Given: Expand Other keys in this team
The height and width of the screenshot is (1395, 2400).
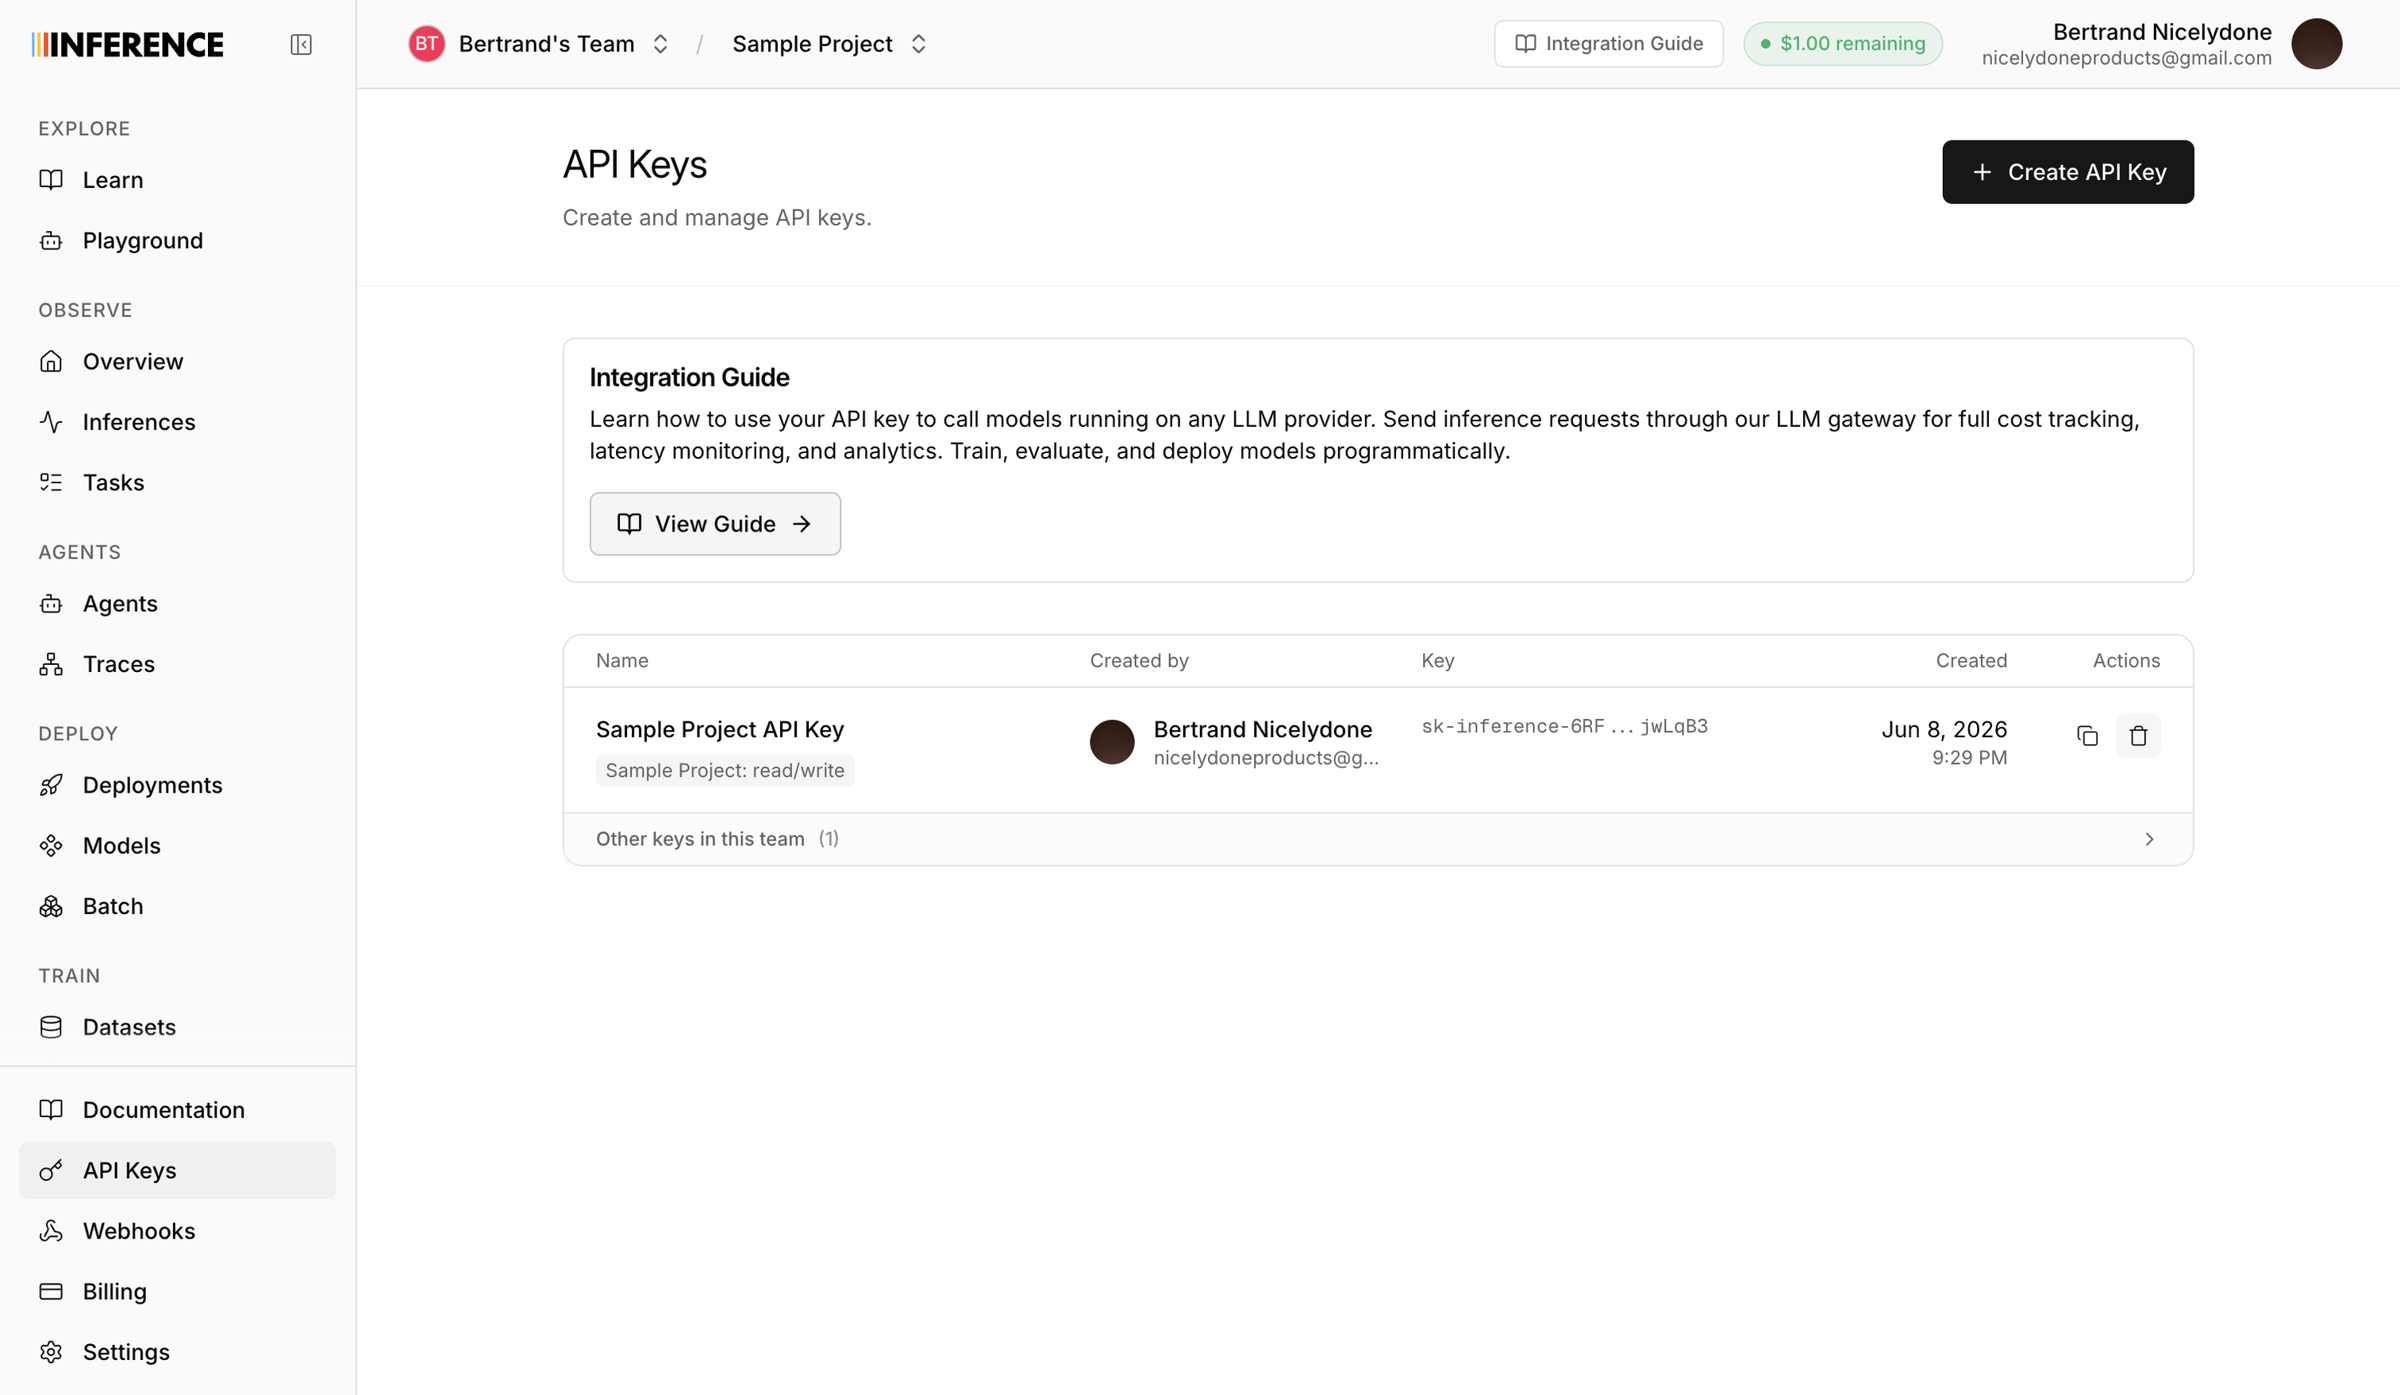Looking at the screenshot, I should [1378, 839].
